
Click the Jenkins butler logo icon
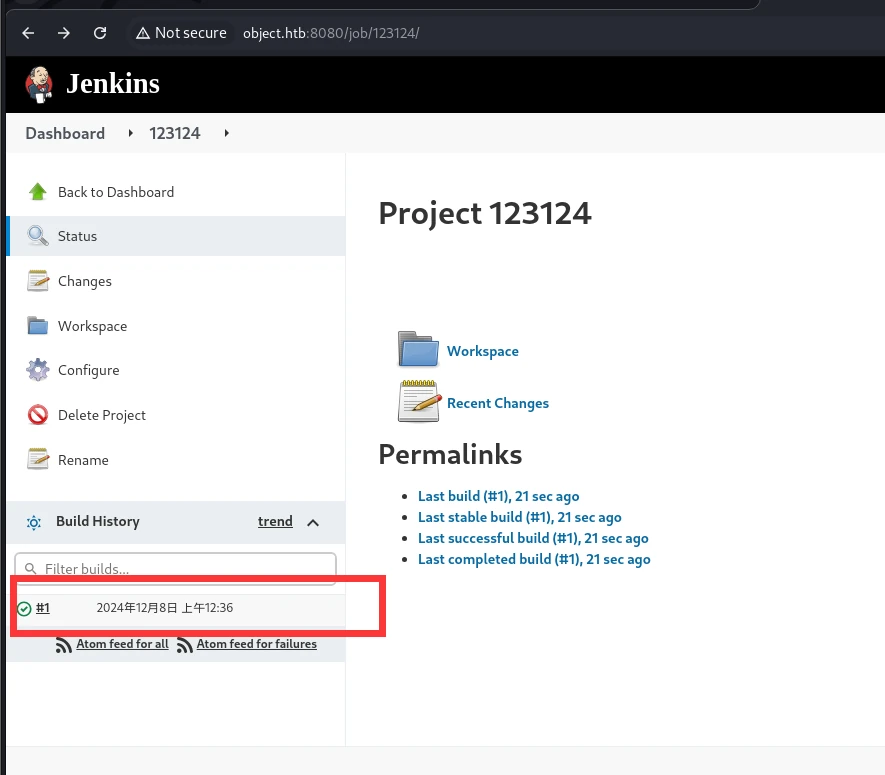point(39,85)
